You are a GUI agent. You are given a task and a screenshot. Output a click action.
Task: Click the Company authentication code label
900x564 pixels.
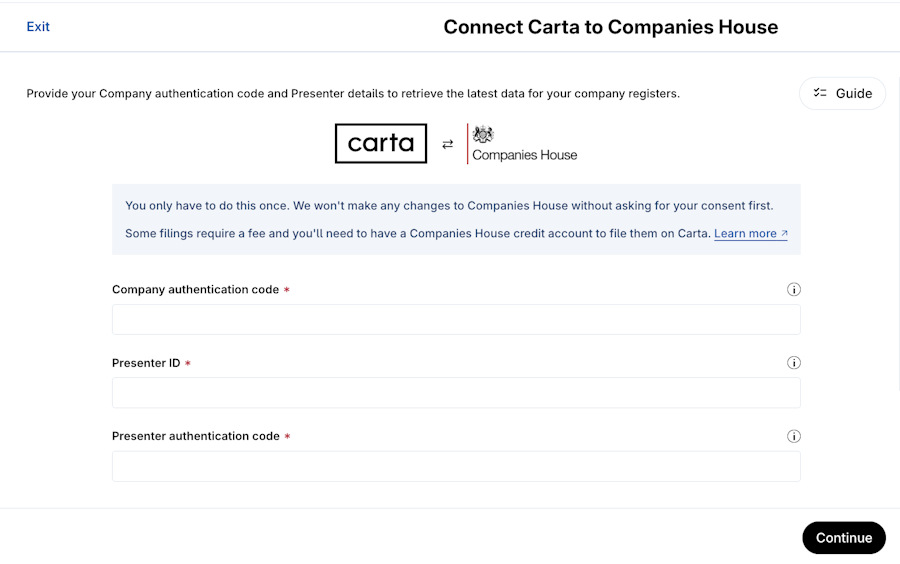pos(195,290)
